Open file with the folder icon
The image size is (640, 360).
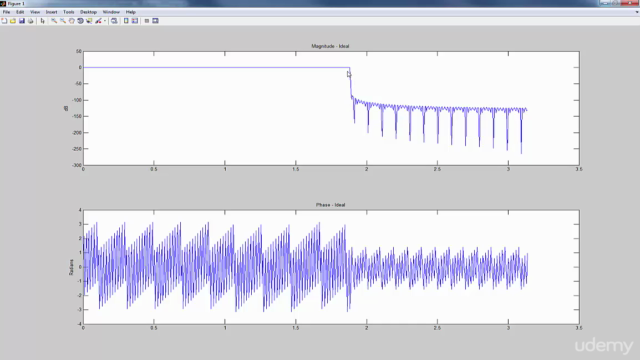pyautogui.click(x=13, y=21)
